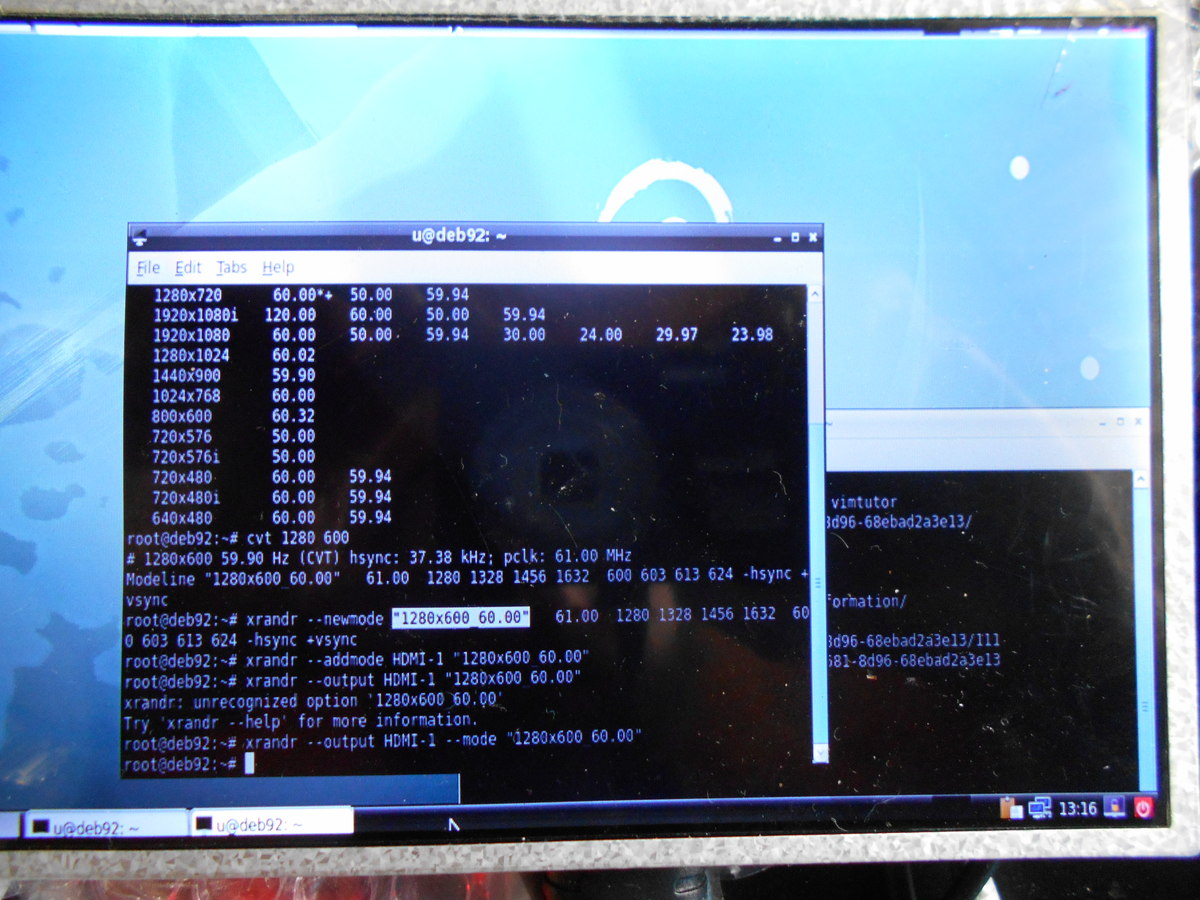Click the "1024x768" mode row

234,396
